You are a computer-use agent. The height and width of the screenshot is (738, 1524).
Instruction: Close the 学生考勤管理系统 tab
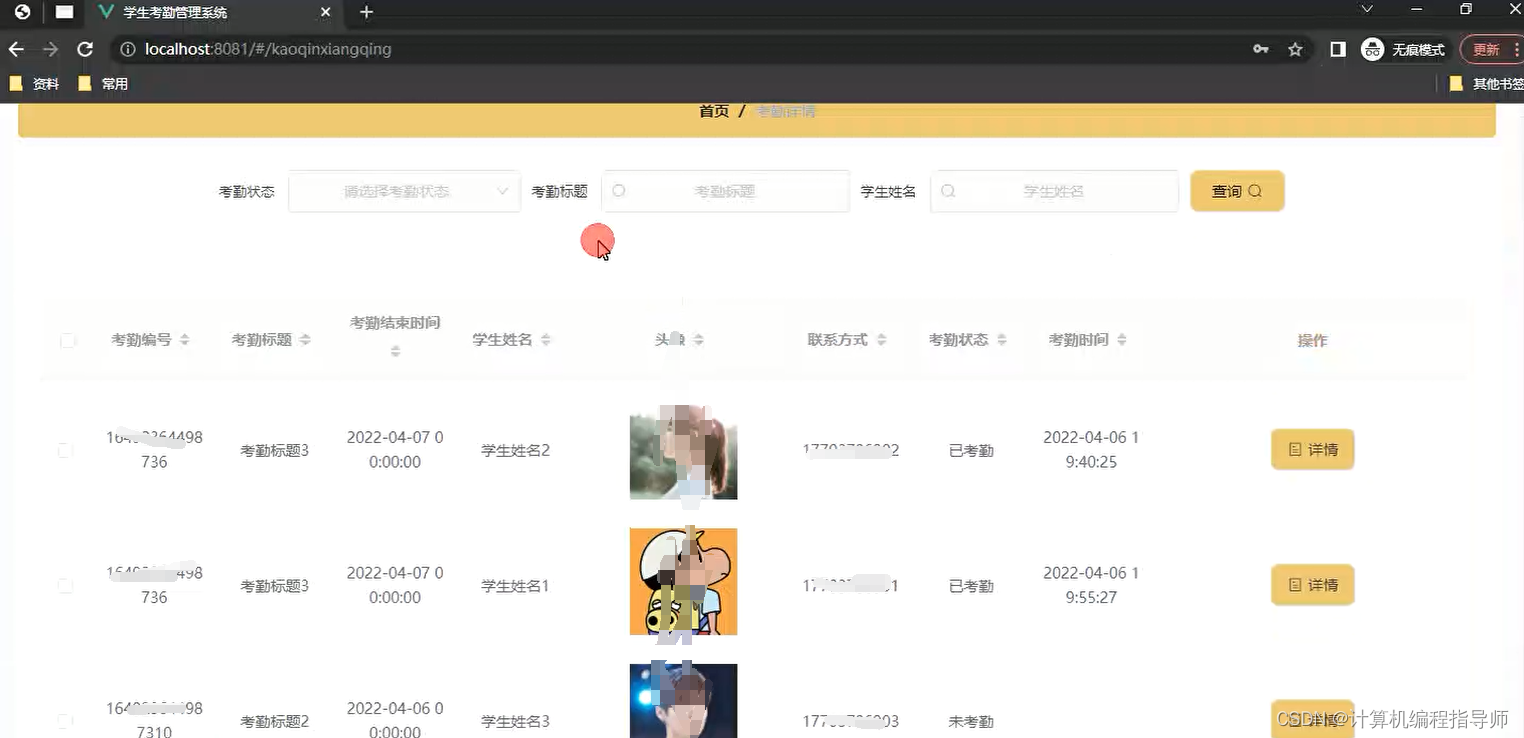(x=325, y=12)
